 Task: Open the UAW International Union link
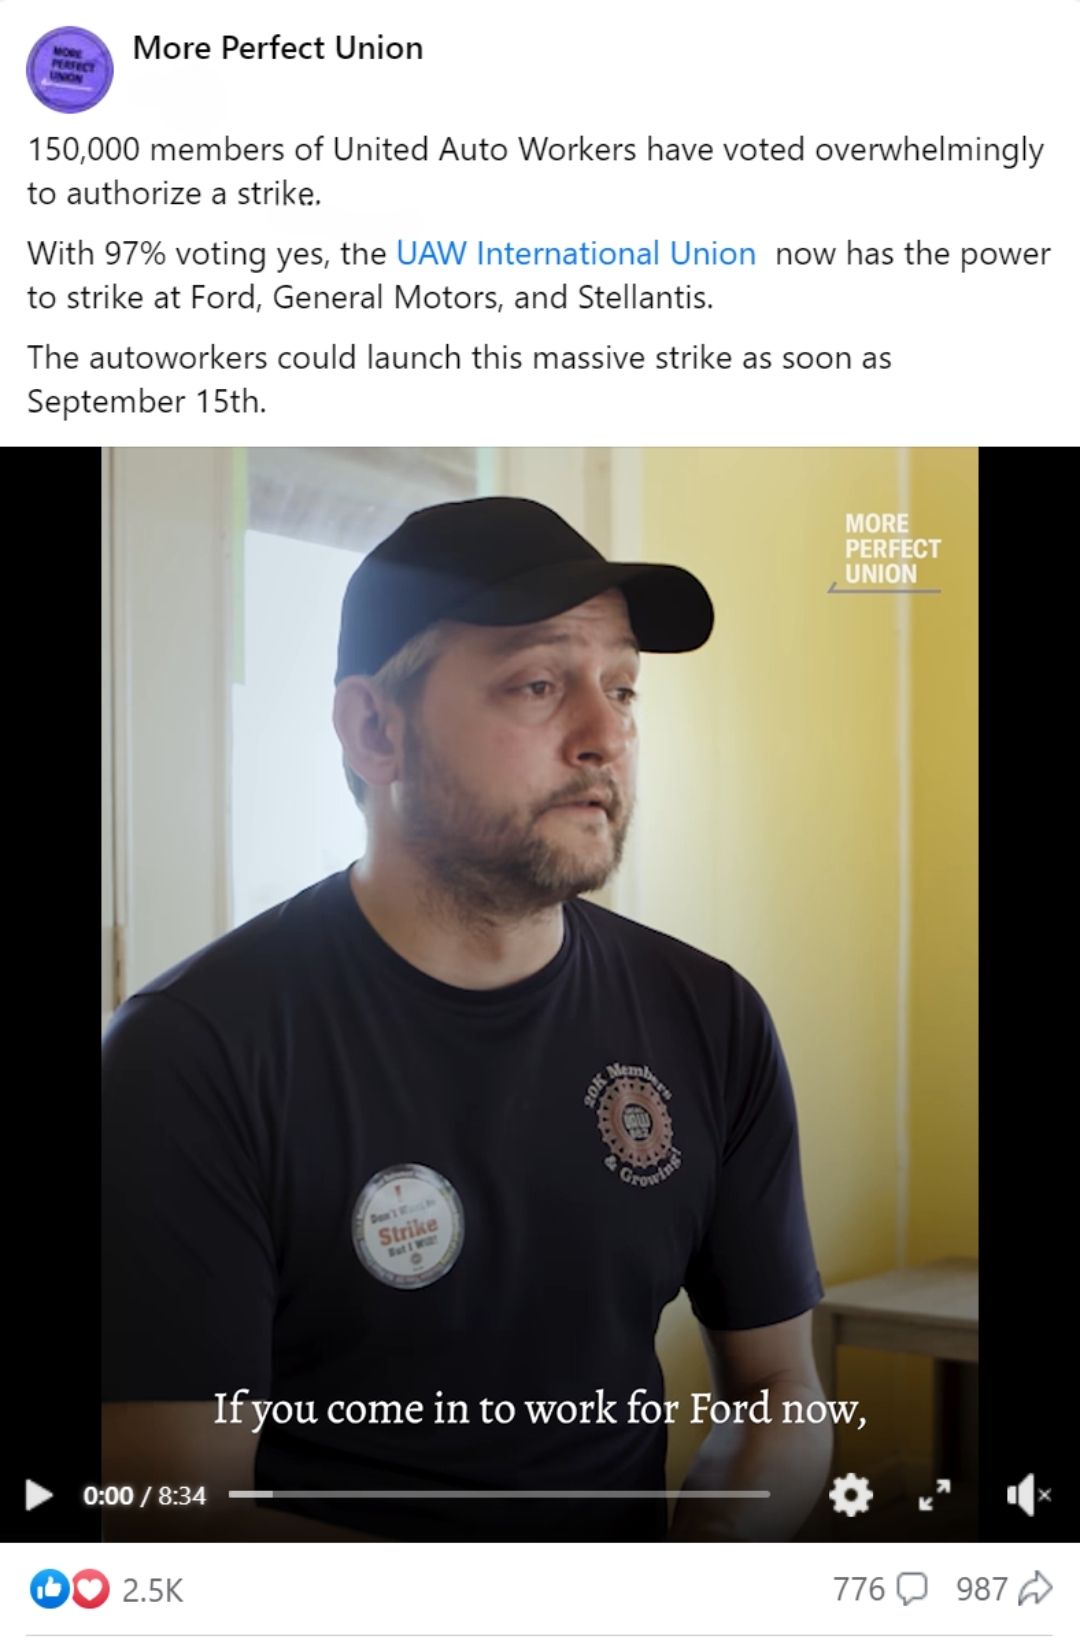click(x=576, y=253)
